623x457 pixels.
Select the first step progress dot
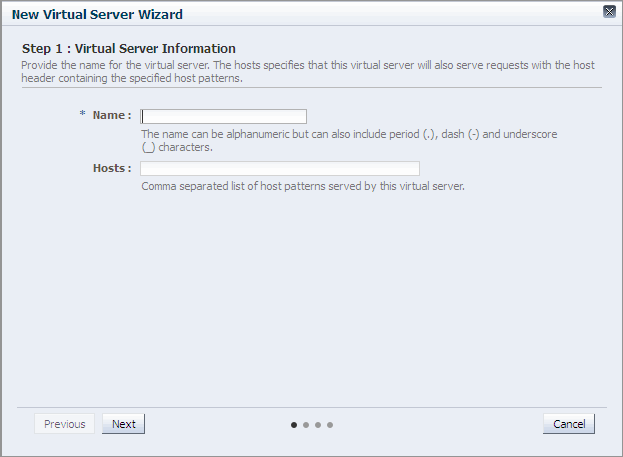(294, 425)
